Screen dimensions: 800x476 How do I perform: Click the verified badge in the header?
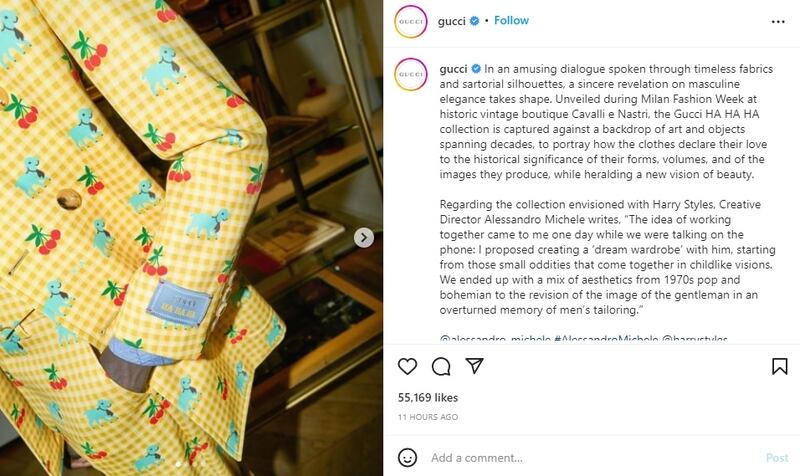(x=474, y=21)
